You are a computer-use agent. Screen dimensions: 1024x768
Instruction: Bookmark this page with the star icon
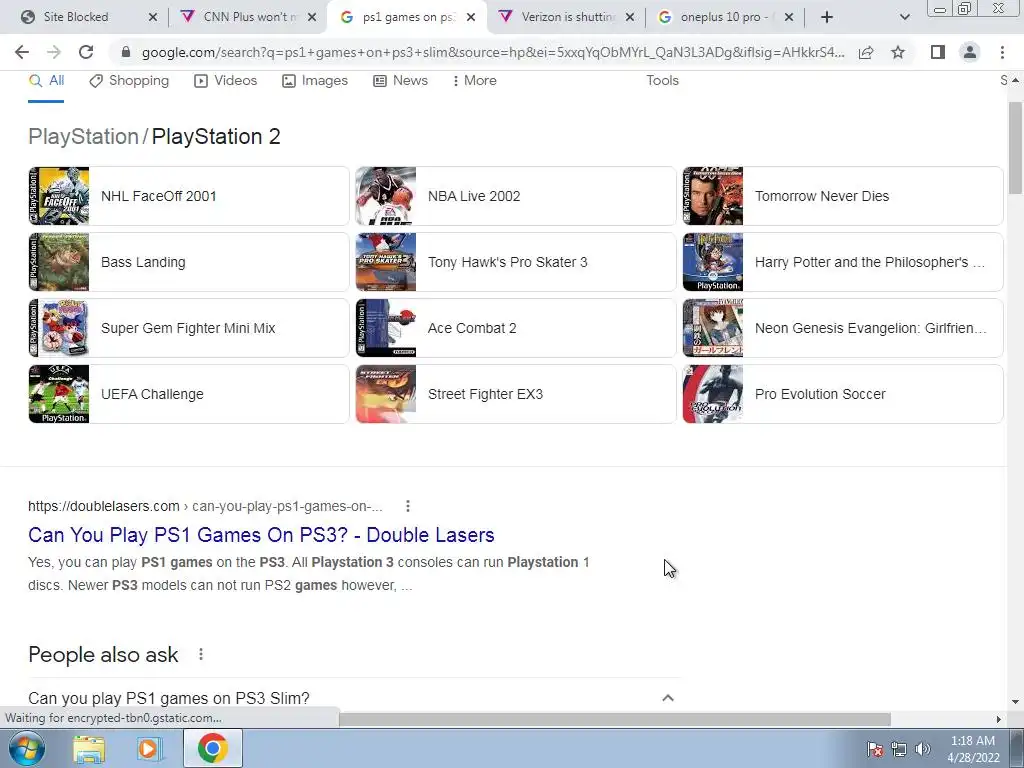[898, 52]
